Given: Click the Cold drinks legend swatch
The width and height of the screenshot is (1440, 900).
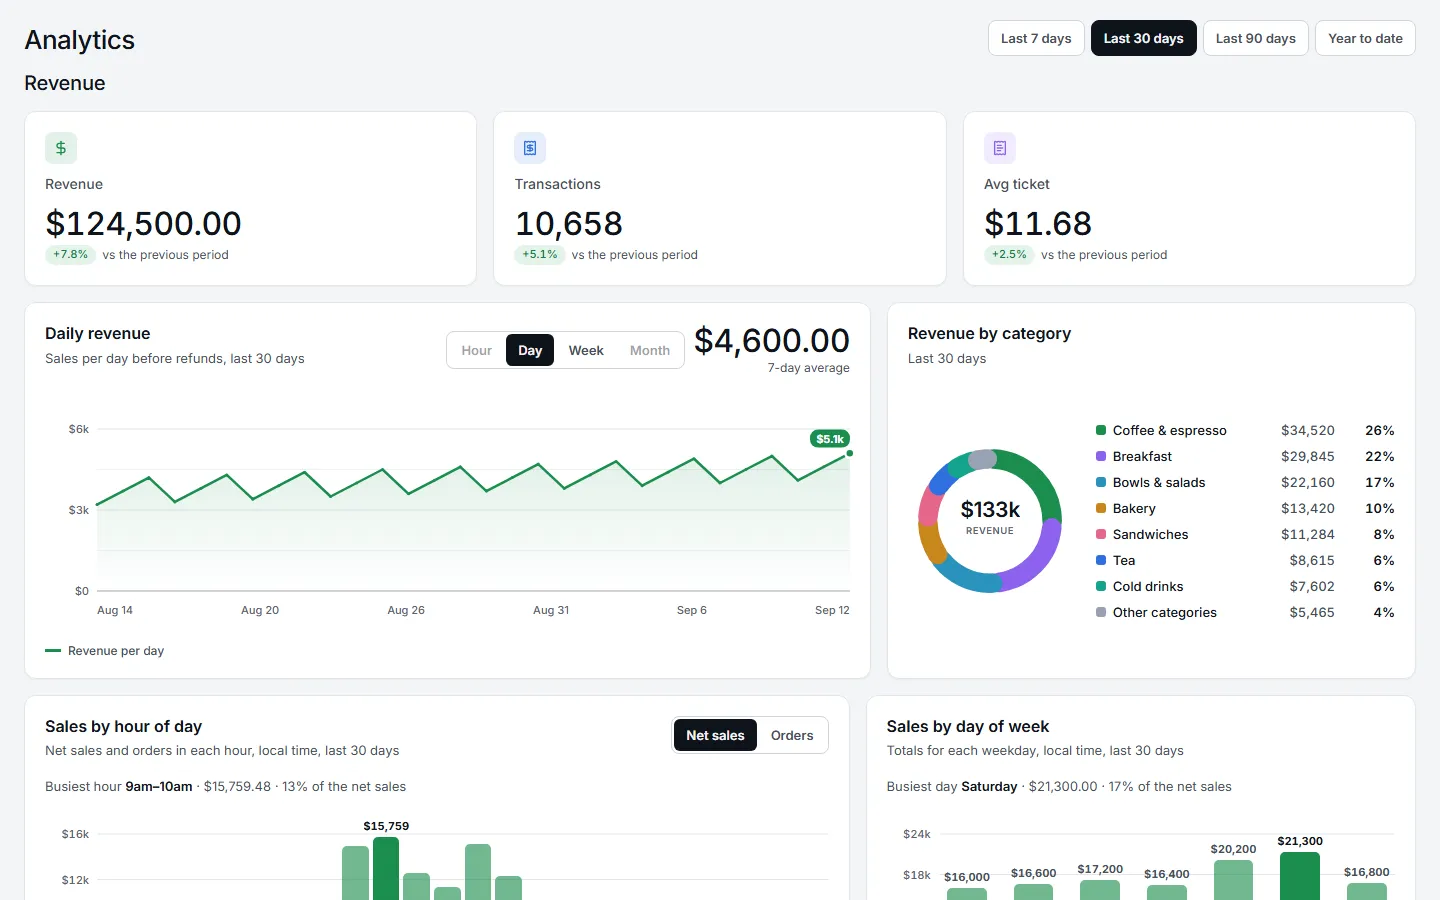Looking at the screenshot, I should coord(1101,586).
